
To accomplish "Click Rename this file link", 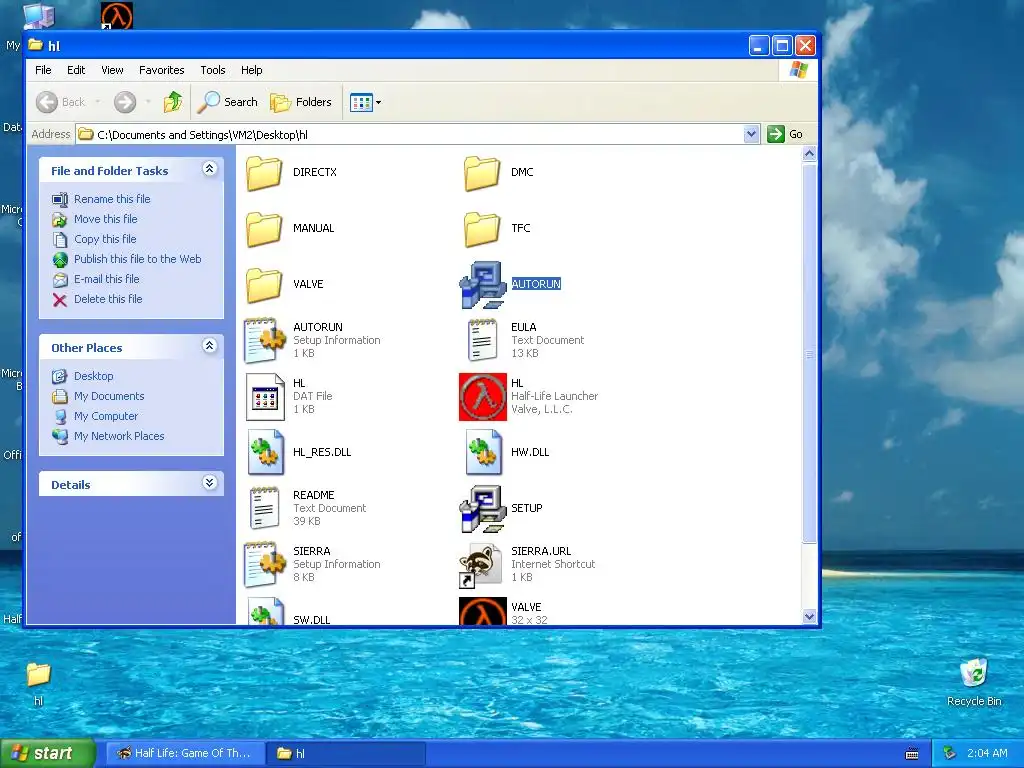I will [x=112, y=199].
